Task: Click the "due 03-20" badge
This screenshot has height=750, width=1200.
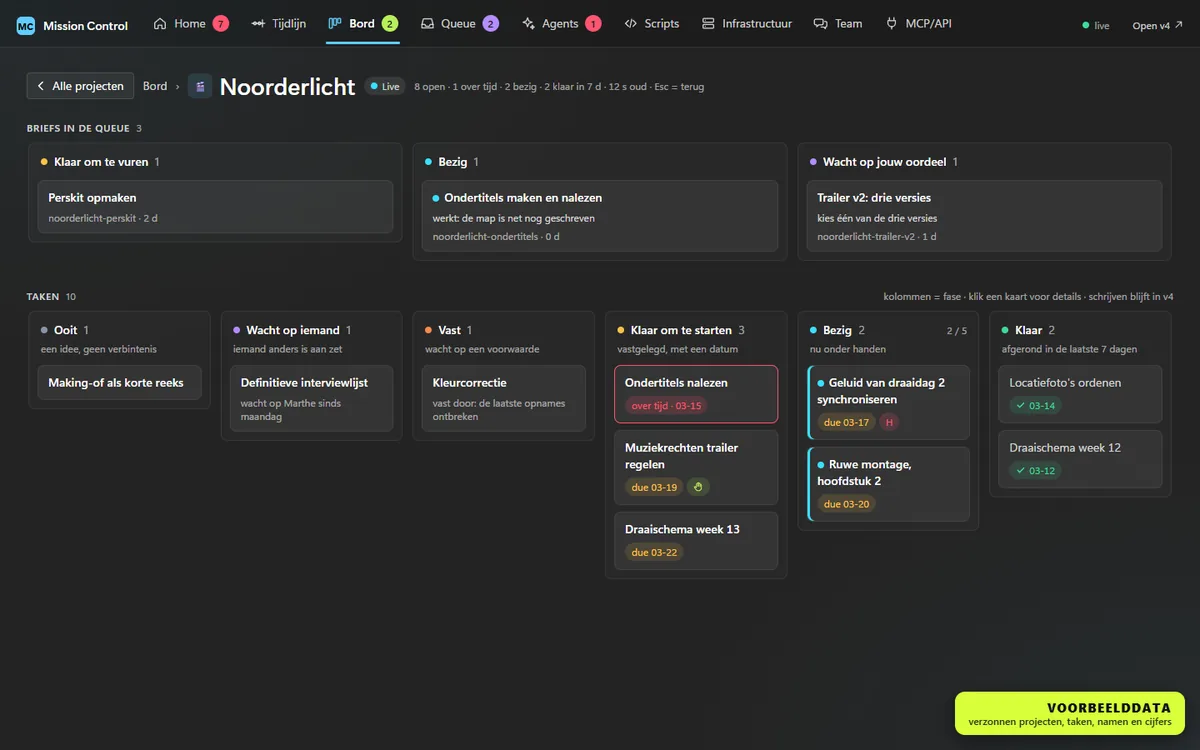Action: coord(846,504)
